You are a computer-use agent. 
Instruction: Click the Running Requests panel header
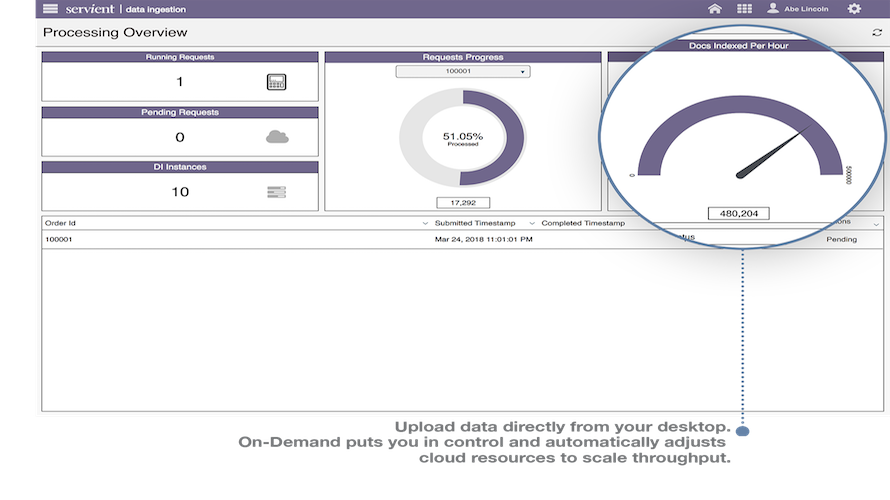pos(180,57)
